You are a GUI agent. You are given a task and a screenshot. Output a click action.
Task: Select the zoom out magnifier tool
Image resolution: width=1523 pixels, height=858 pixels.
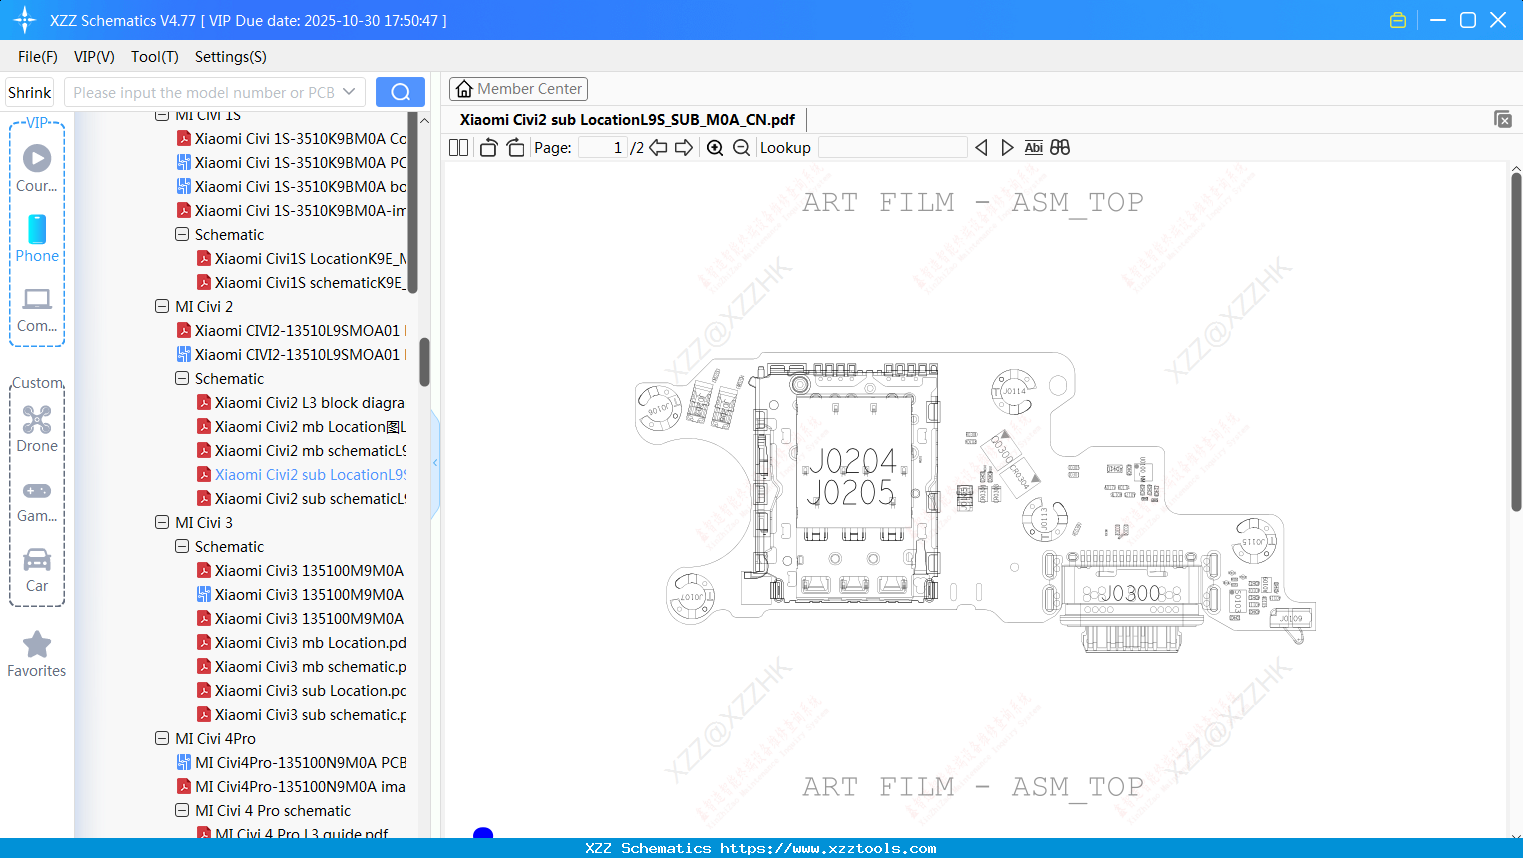coord(741,147)
